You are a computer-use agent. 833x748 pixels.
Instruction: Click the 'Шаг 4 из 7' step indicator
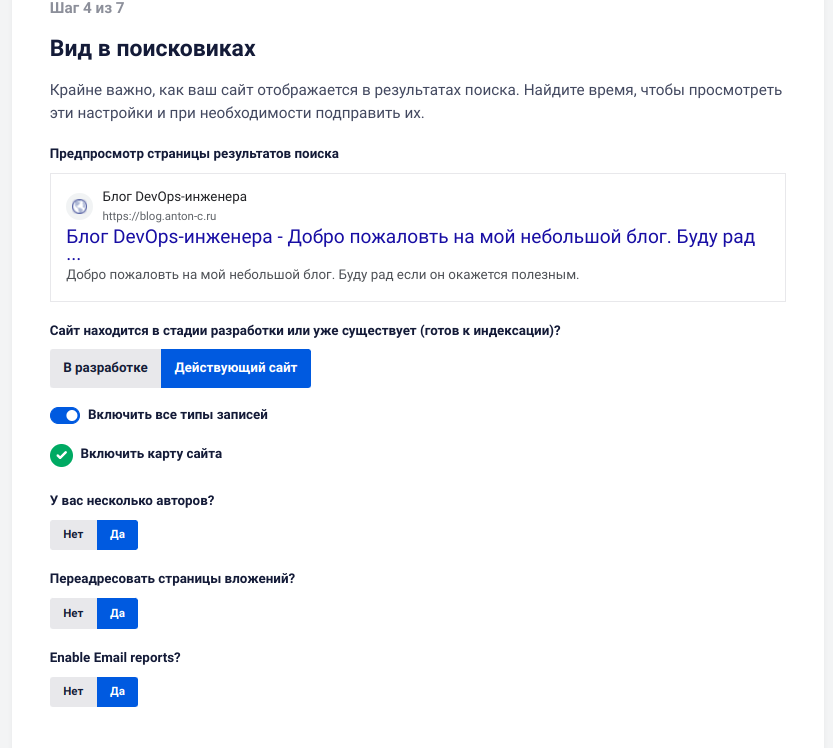click(86, 8)
